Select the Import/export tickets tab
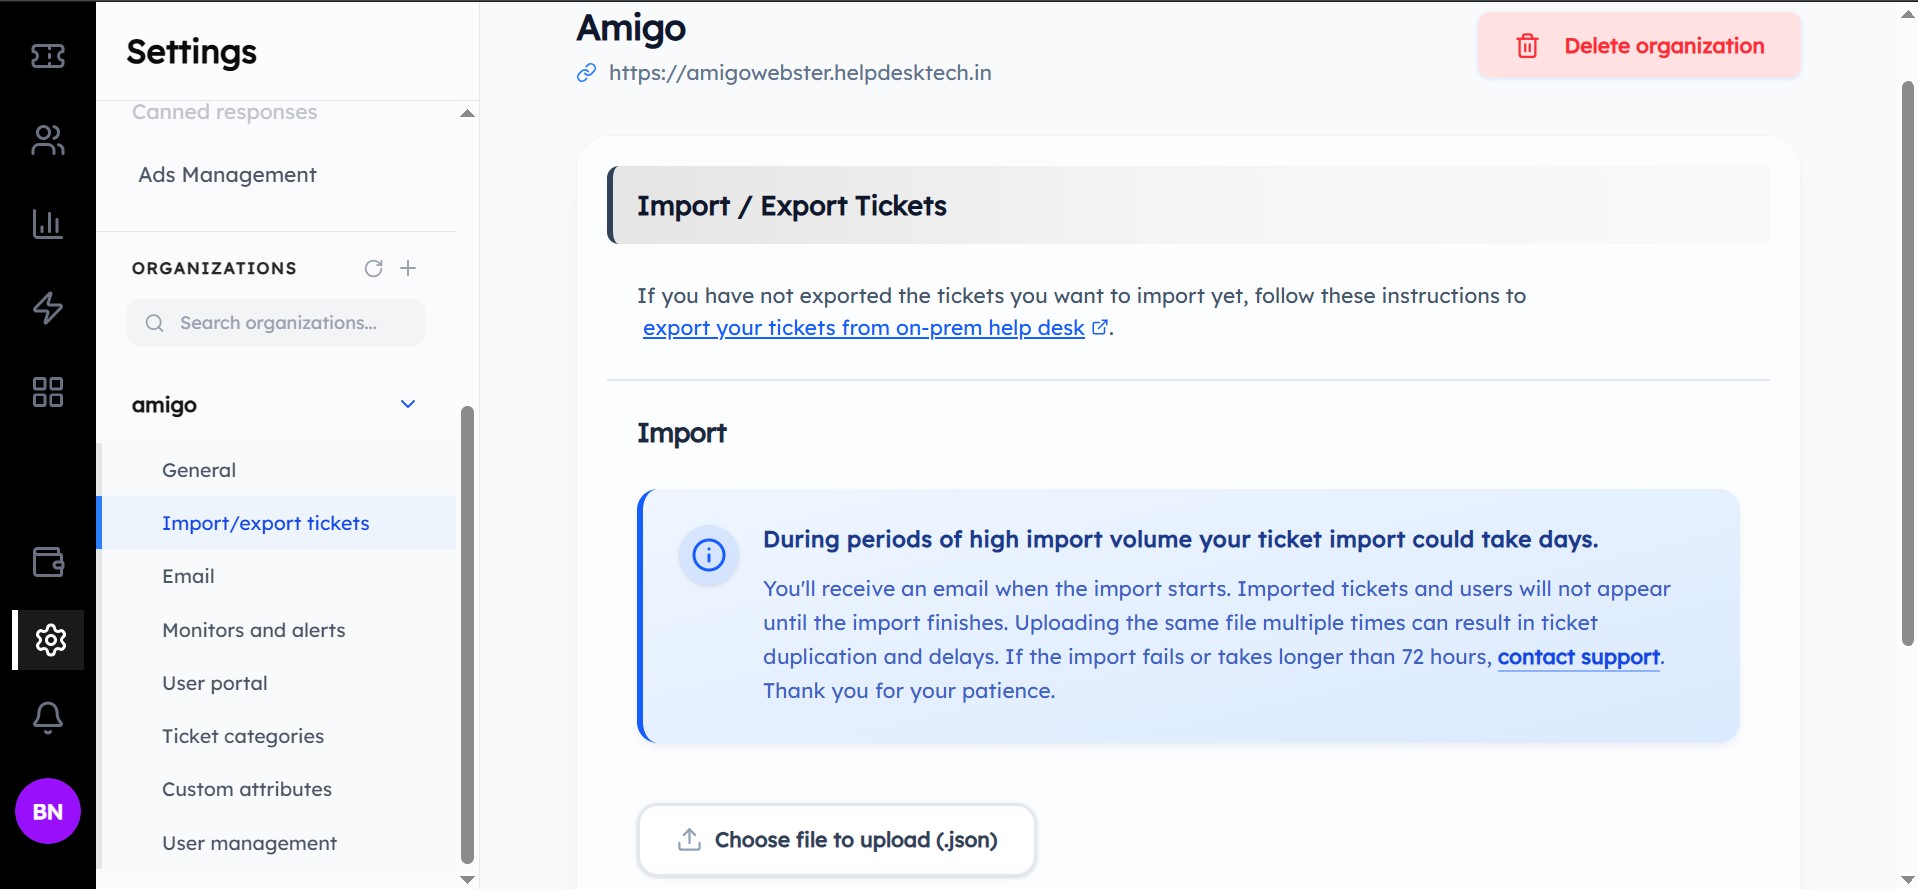Viewport: 1918px width, 889px height. [265, 522]
